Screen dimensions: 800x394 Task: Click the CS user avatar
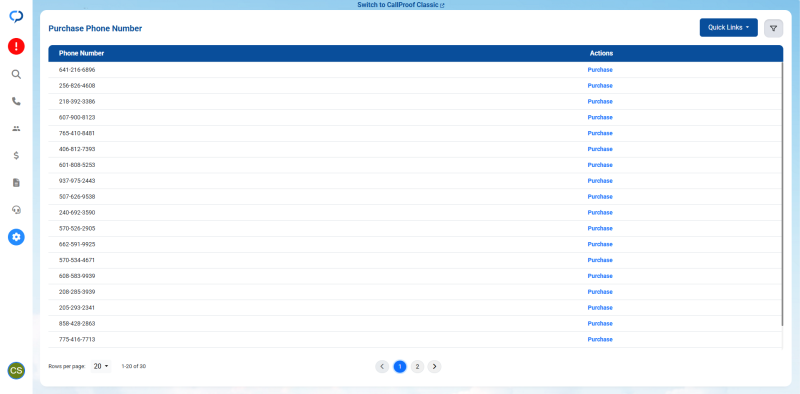tap(16, 371)
